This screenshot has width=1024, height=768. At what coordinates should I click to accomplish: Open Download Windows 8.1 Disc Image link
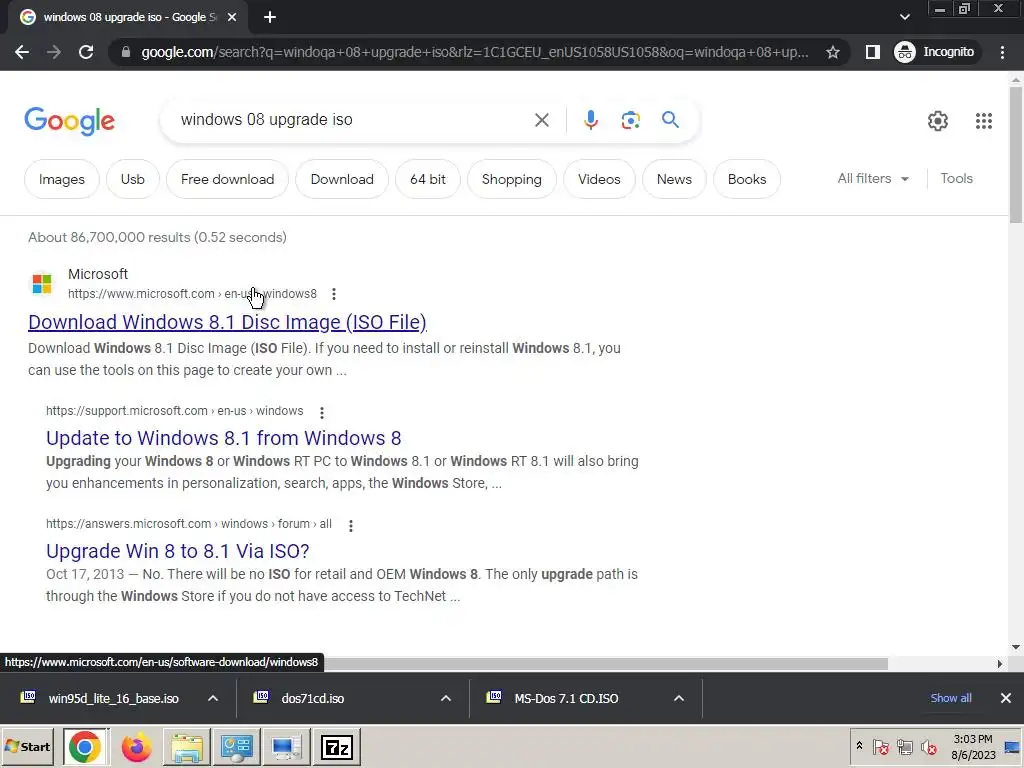point(227,322)
